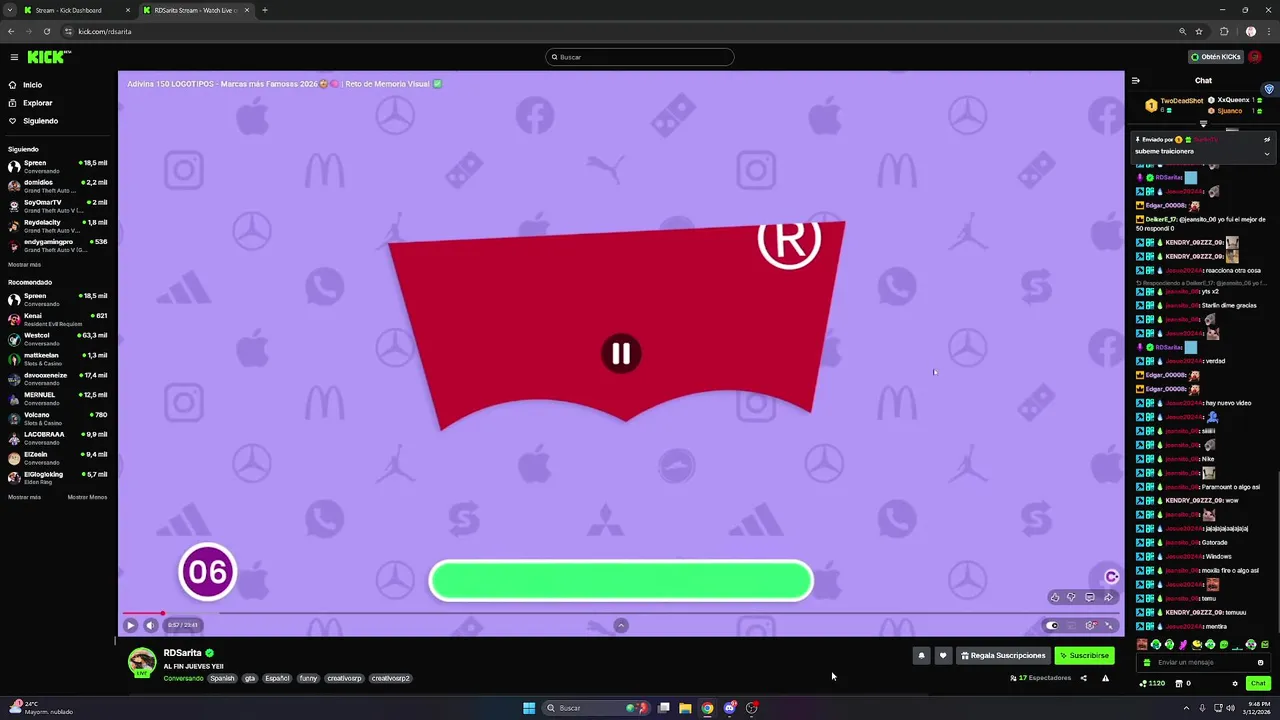This screenshot has height=720, width=1280.
Task: Click the Conversando category link
Action: 183,678
